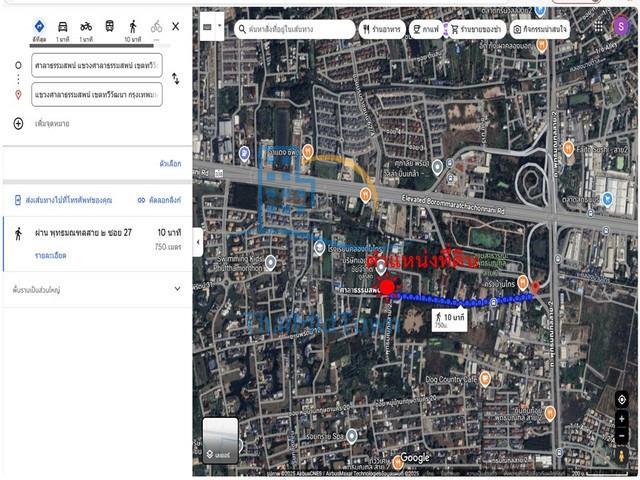This screenshot has height=480, width=640.
Task: Add another destination plus icon
Action: coord(18,123)
